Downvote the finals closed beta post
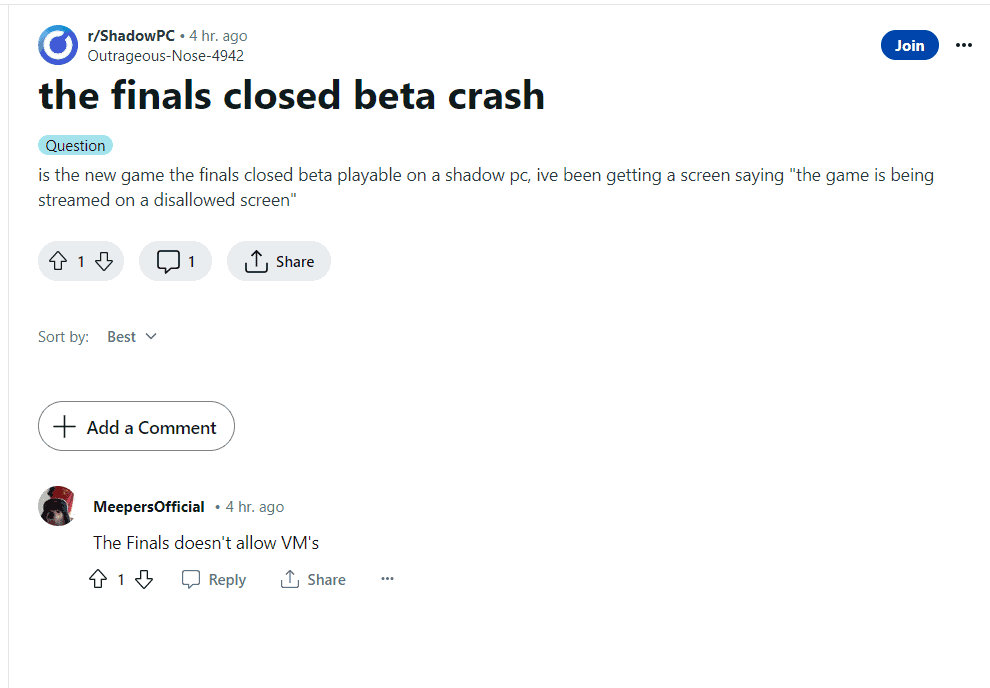 click(104, 262)
